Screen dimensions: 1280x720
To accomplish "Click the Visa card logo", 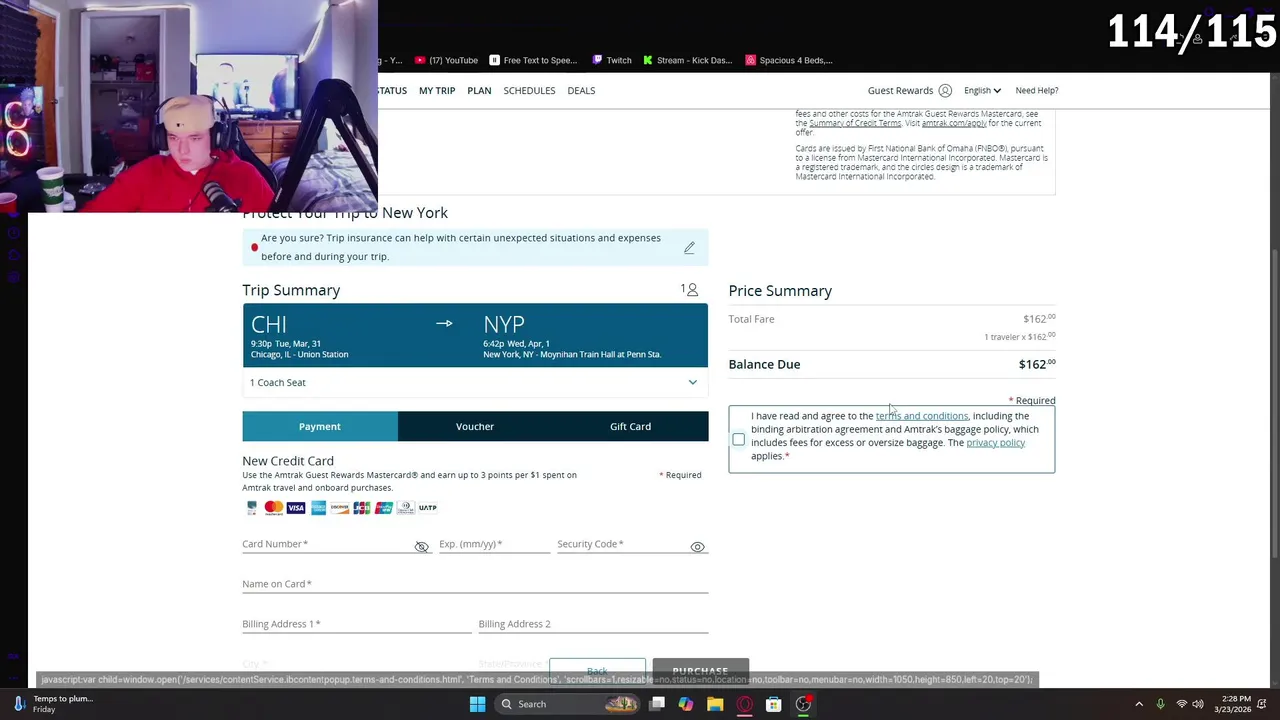I will [296, 508].
